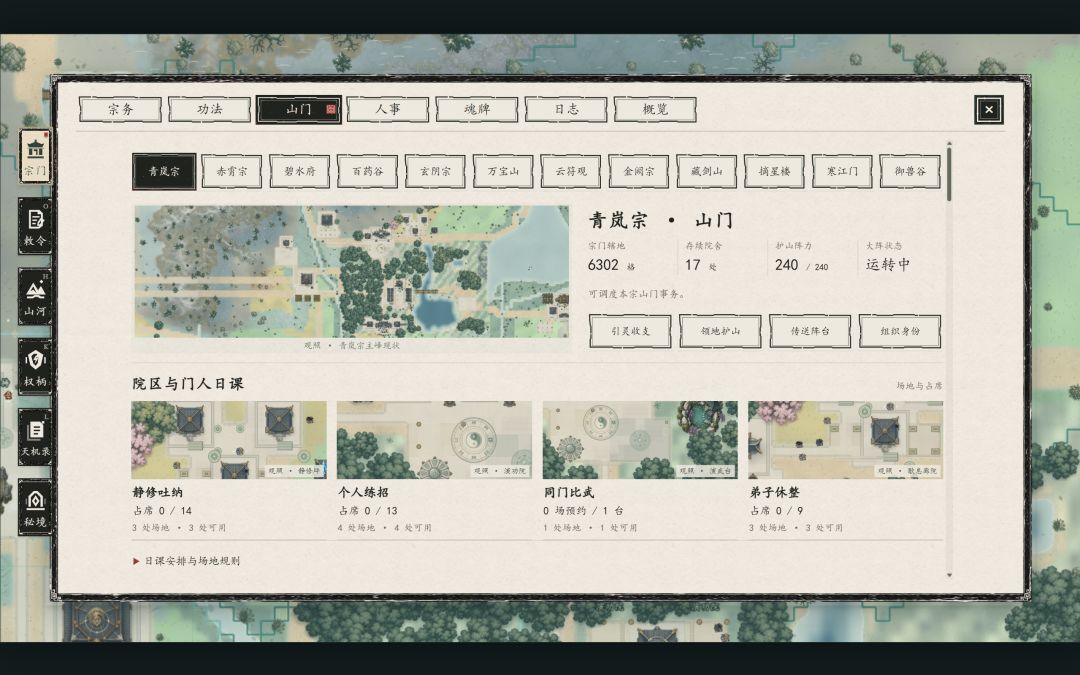Click the scrollbar down arrow

click(x=949, y=574)
